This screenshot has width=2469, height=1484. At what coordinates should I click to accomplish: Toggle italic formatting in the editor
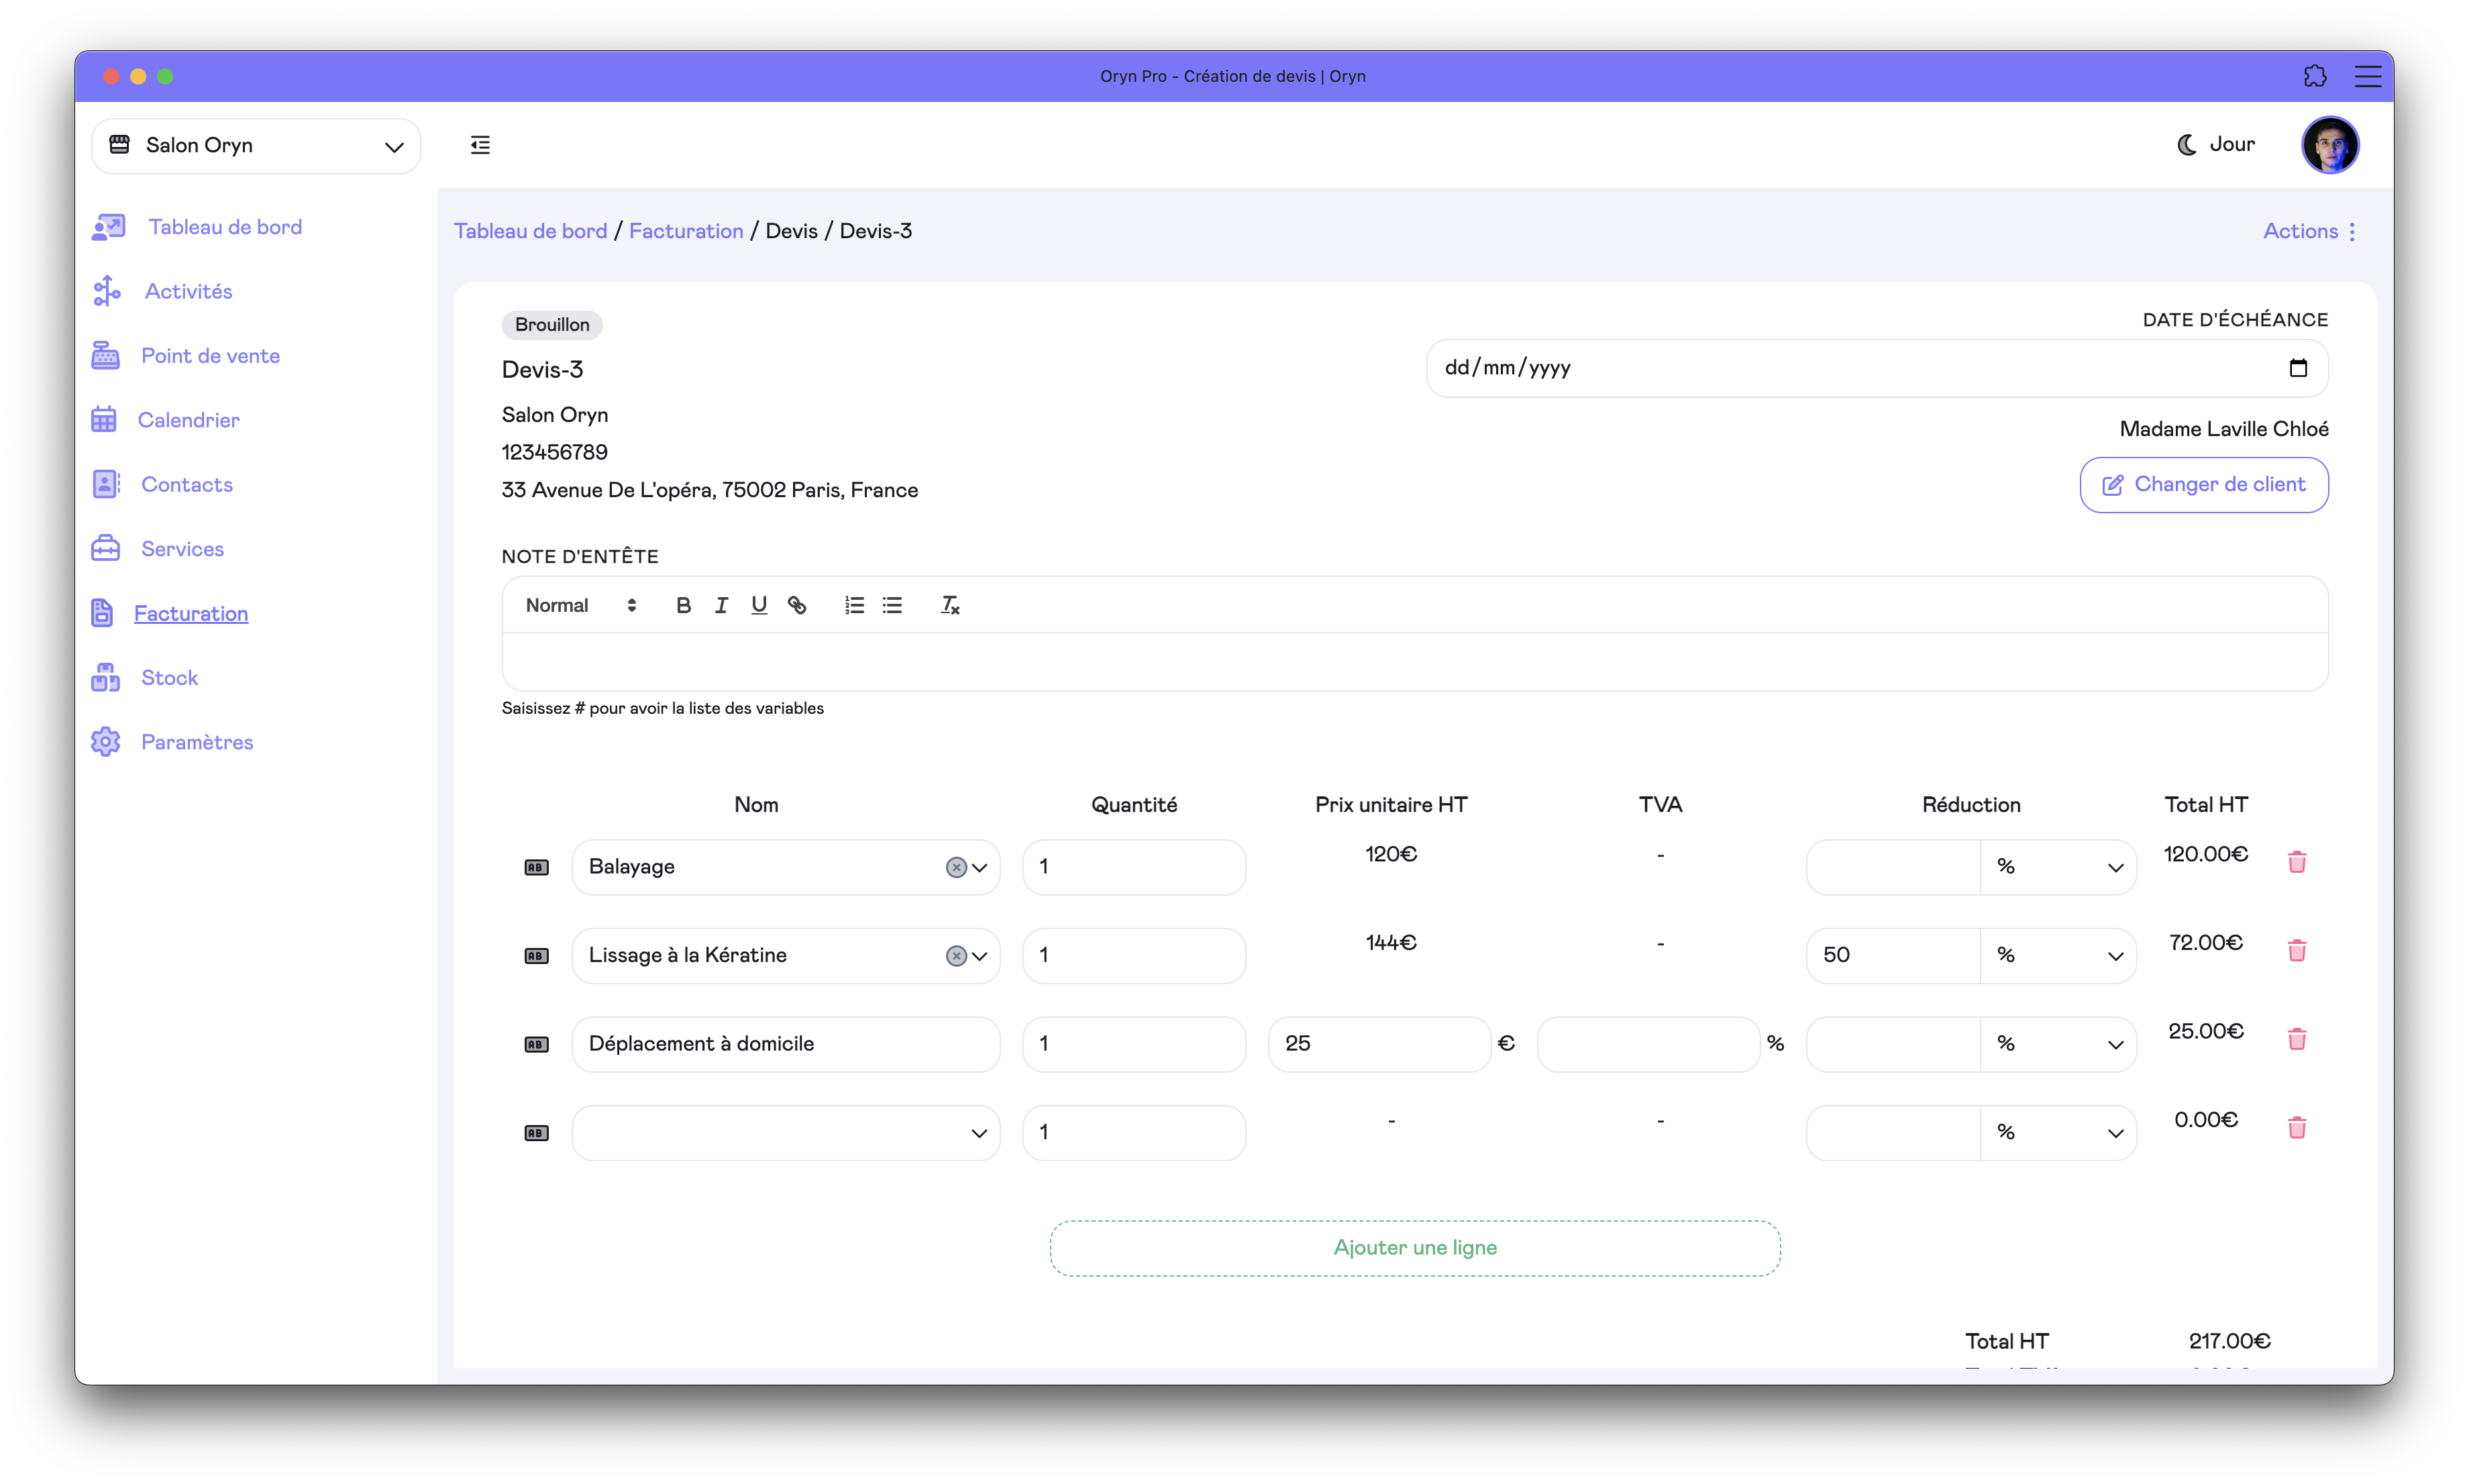coord(721,605)
